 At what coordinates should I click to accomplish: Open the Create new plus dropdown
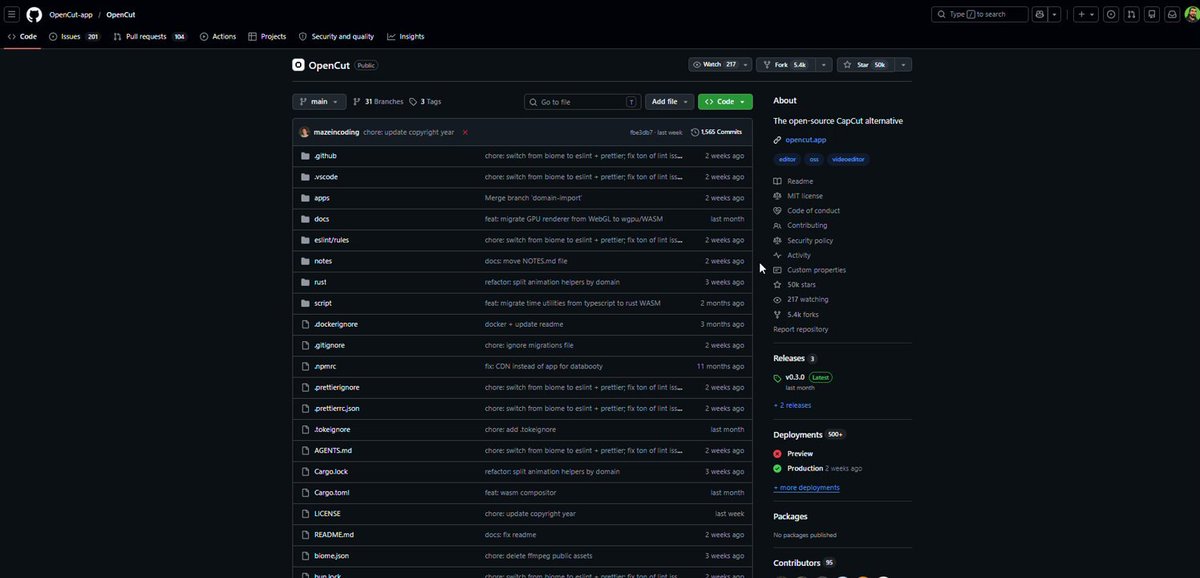pyautogui.click(x=1085, y=14)
